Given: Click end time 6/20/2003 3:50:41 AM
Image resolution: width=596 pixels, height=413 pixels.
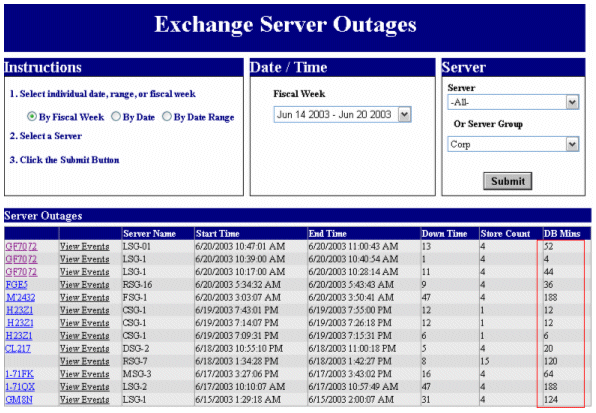Looking at the screenshot, I should click(351, 297).
